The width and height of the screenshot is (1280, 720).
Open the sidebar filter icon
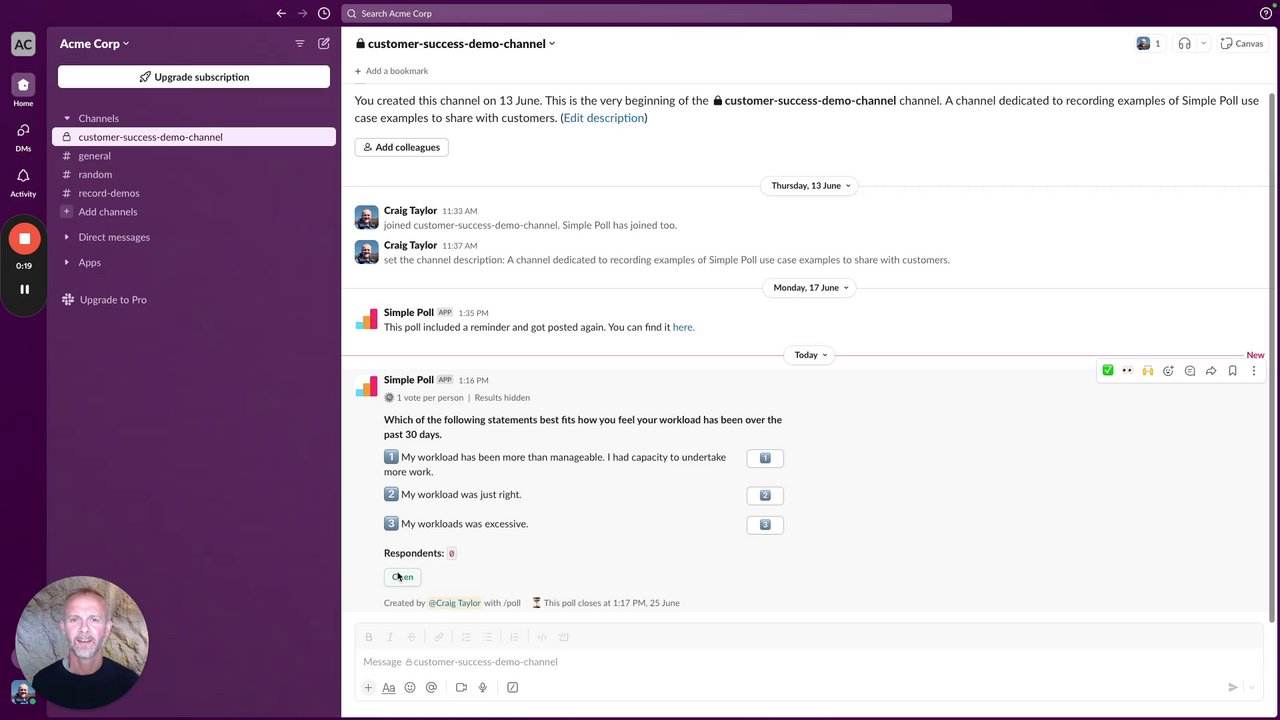point(300,43)
